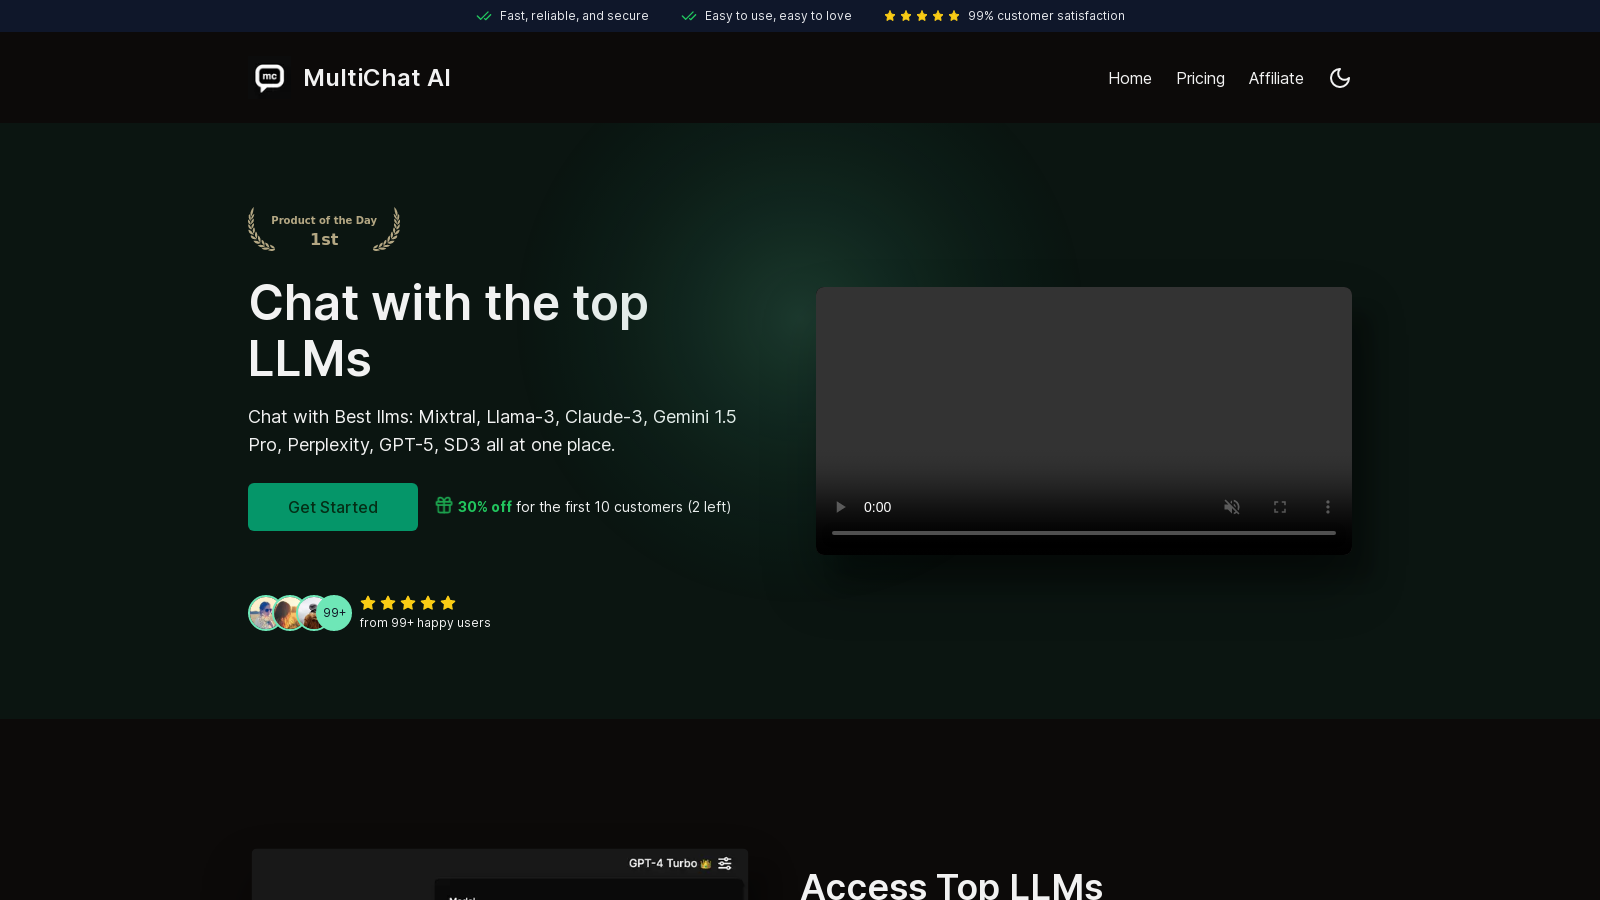Click the MultiChat AI speech-bubble logo icon

(270, 78)
